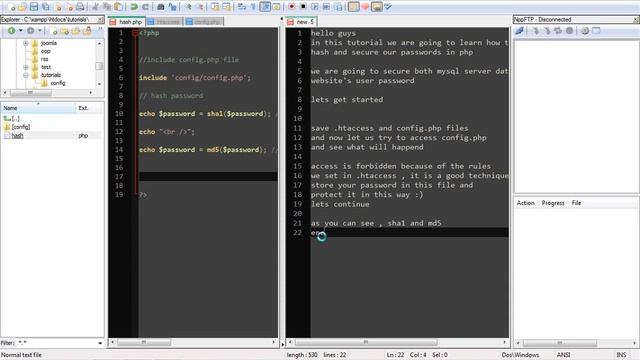Open the Filter dropdown arrow
This screenshot has width=640, height=360.
point(100,343)
